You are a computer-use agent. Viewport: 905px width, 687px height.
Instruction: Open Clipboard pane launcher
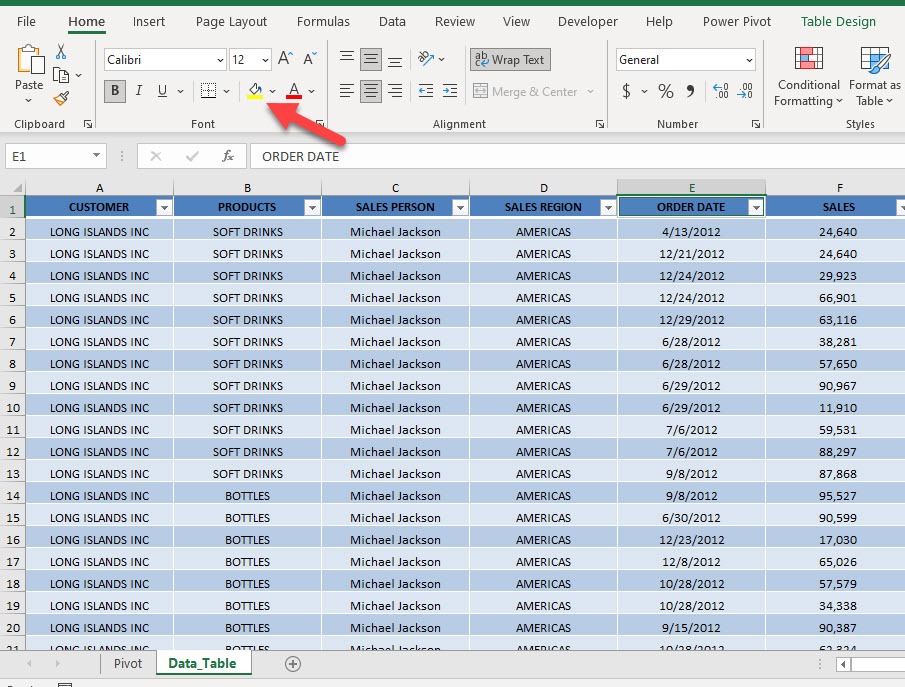(x=88, y=124)
